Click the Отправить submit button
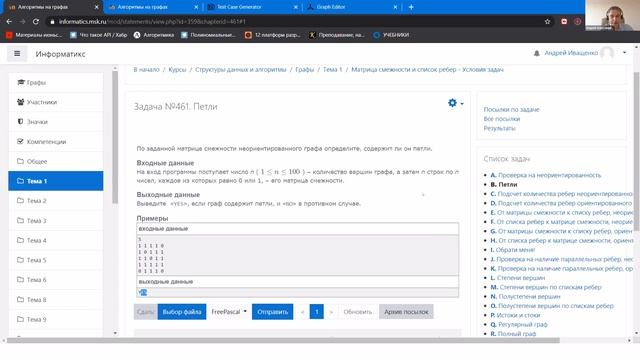640x360 pixels. (272, 312)
